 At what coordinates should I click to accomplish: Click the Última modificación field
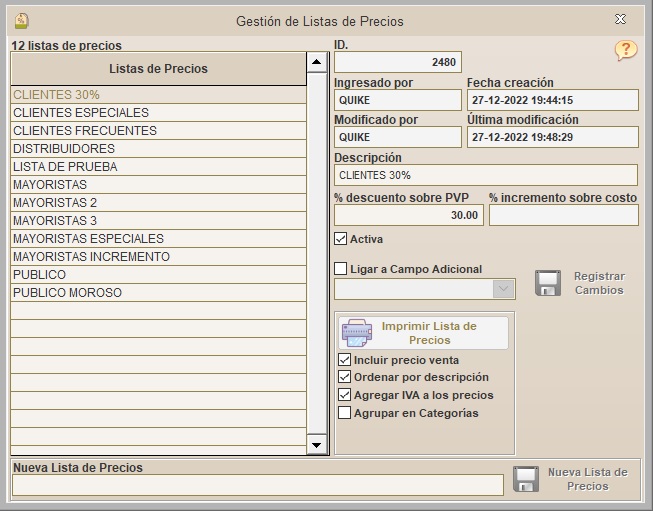click(553, 137)
